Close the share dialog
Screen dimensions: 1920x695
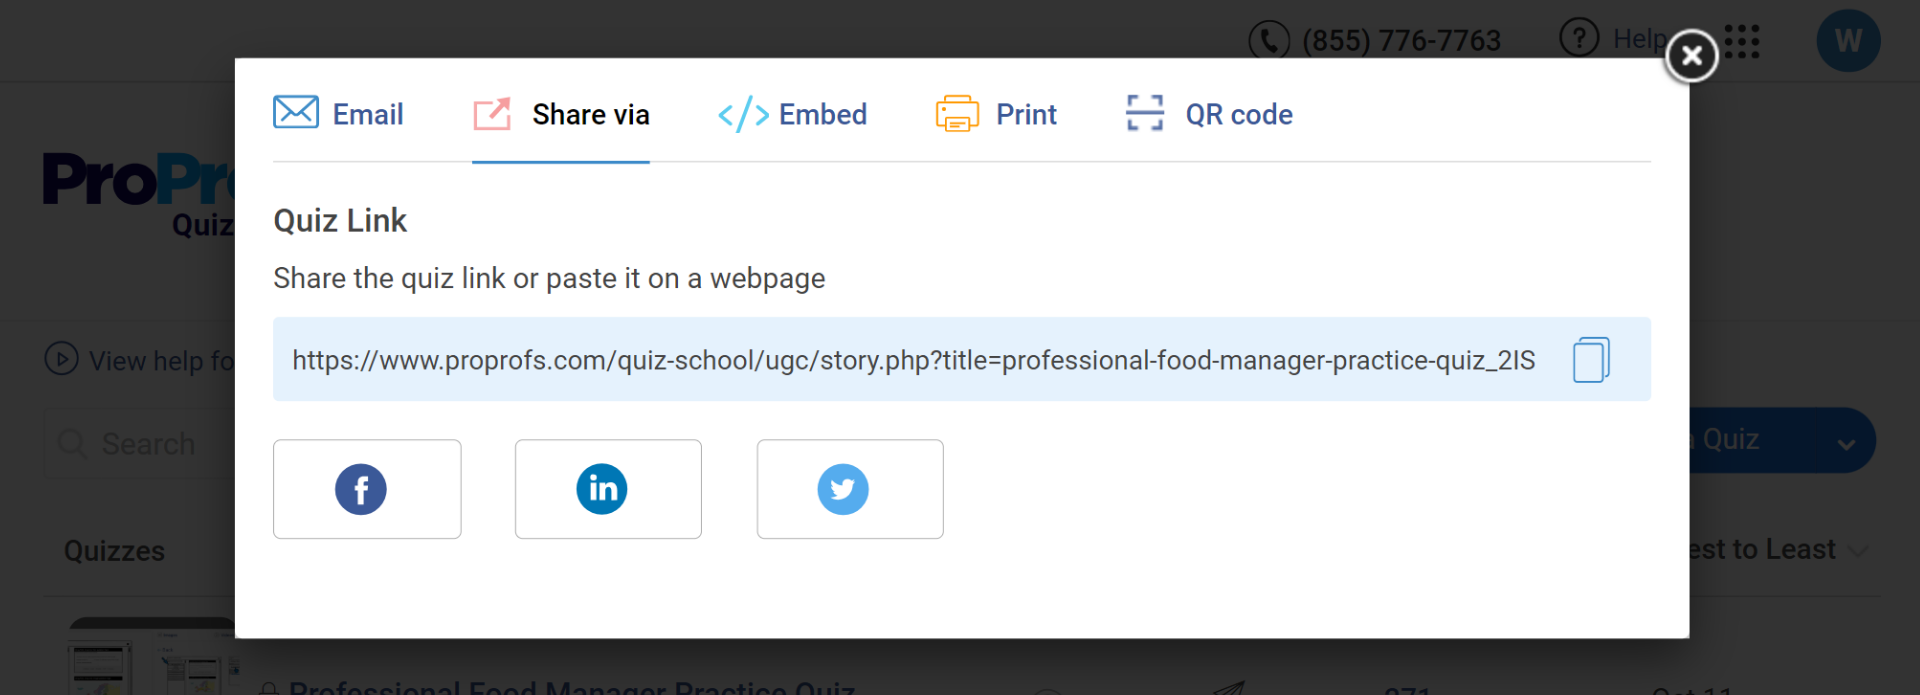(1691, 56)
